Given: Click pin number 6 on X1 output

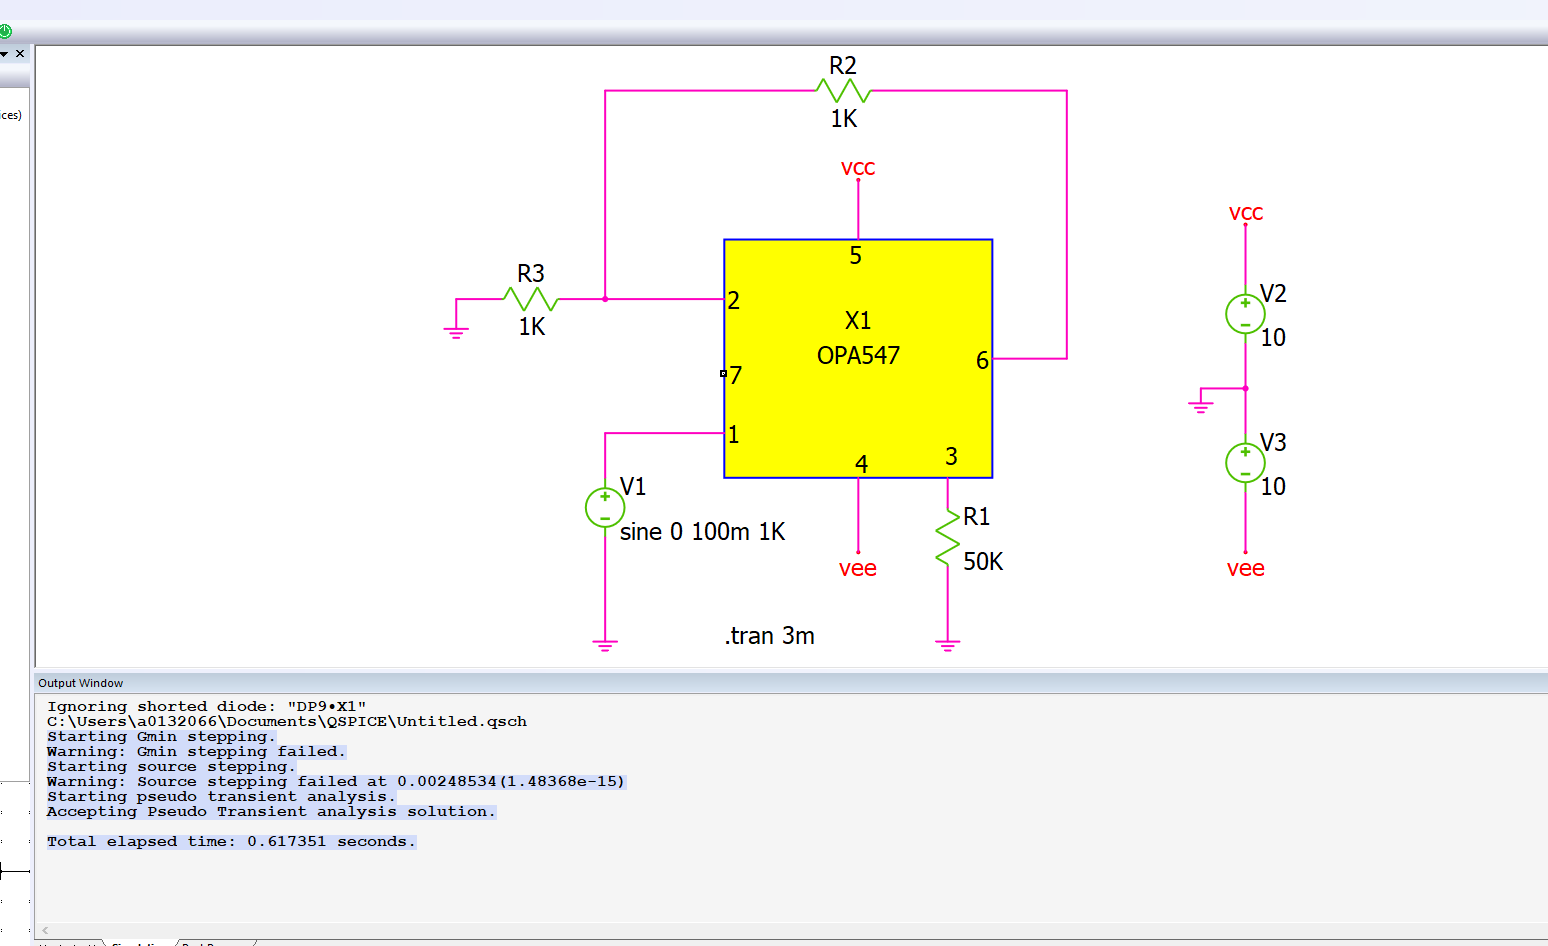Looking at the screenshot, I should [982, 361].
